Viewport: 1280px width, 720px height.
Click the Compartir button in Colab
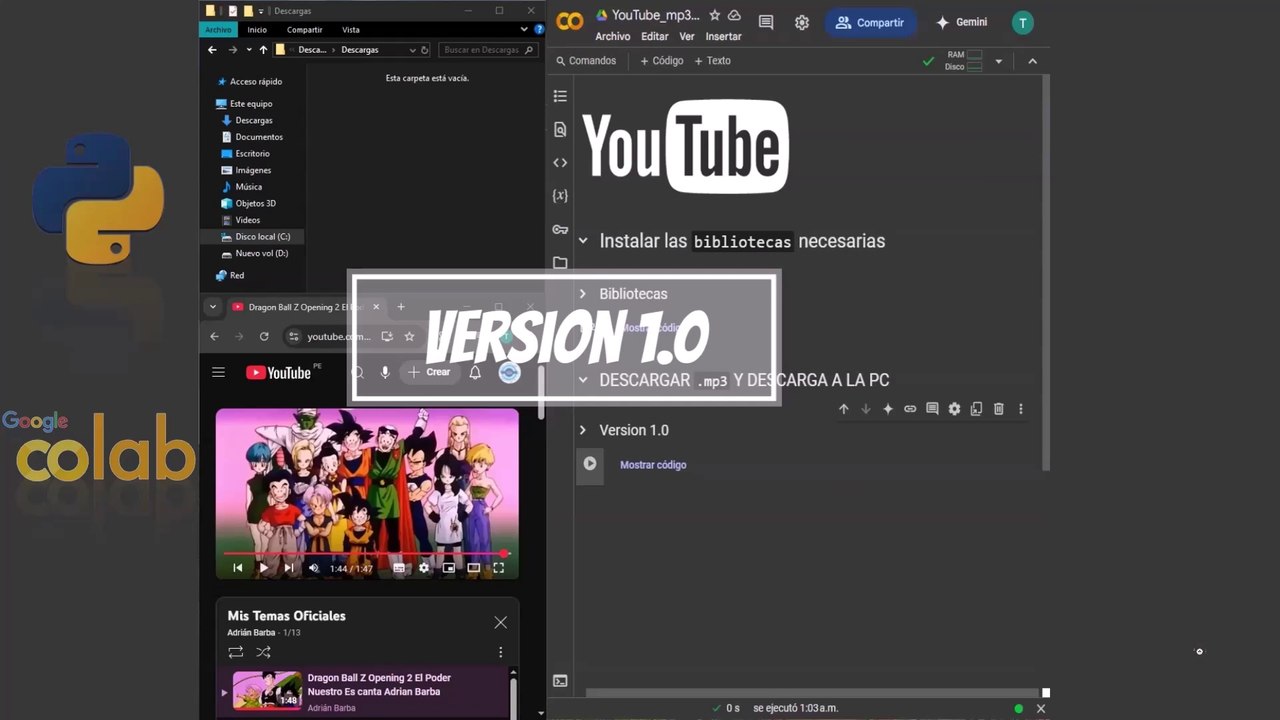870,22
